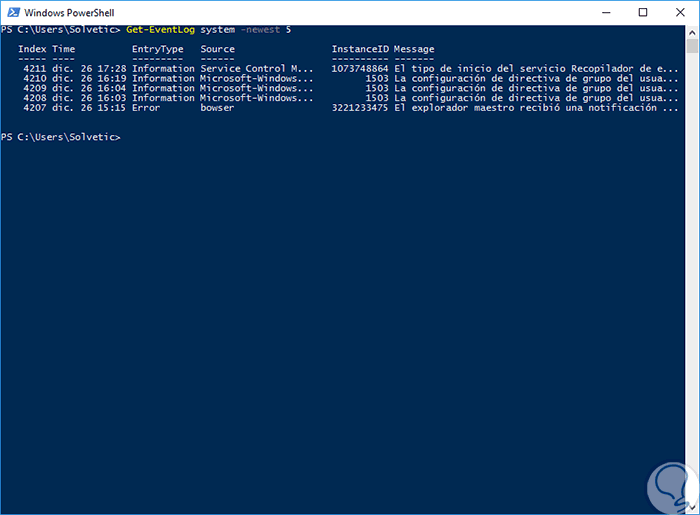This screenshot has width=700, height=515.
Task: Click the EntryType column header
Action: [x=158, y=49]
